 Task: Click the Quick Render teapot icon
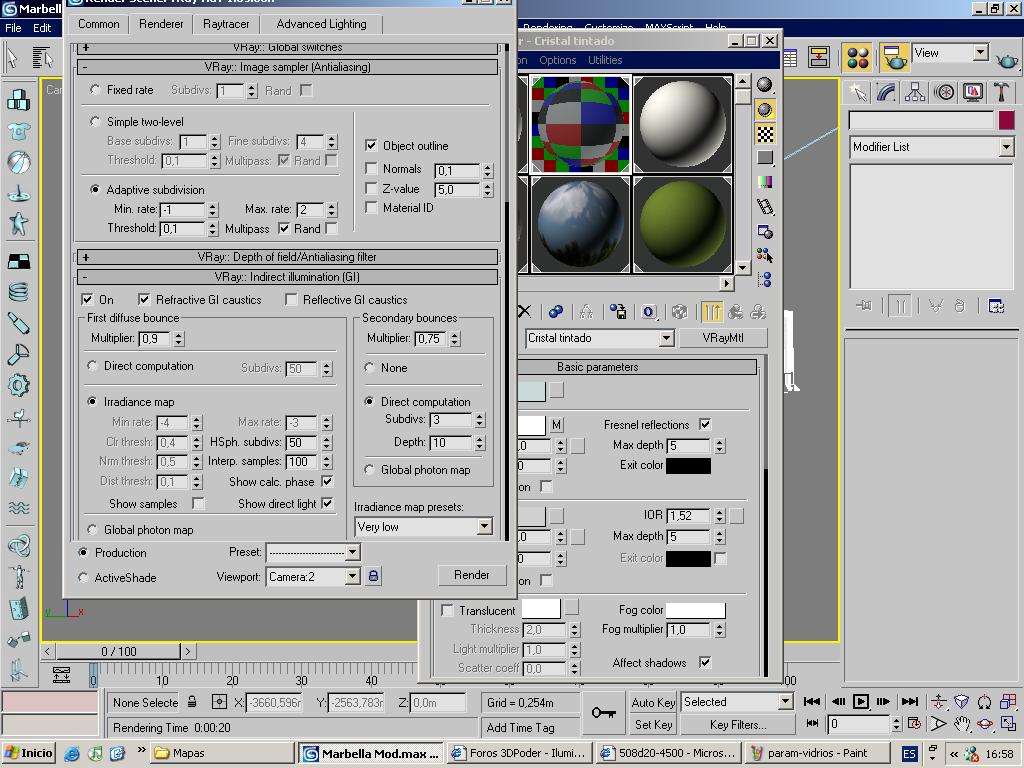1007,60
